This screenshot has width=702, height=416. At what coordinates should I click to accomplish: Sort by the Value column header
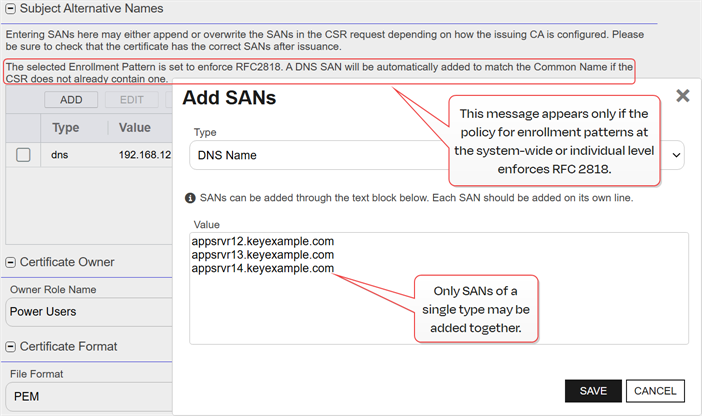click(x=135, y=128)
